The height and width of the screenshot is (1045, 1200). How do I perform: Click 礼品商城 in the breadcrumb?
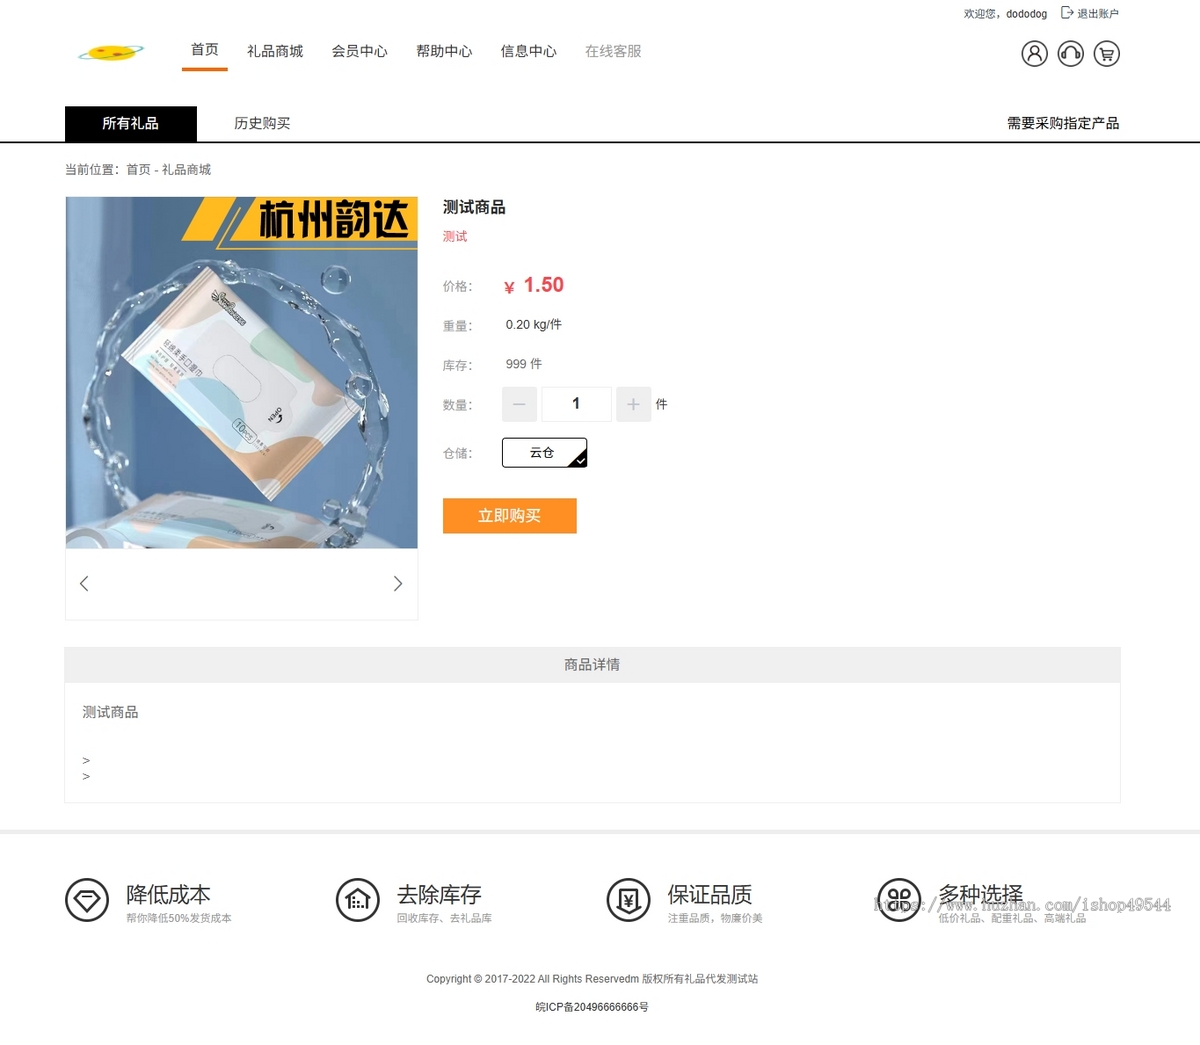(187, 170)
